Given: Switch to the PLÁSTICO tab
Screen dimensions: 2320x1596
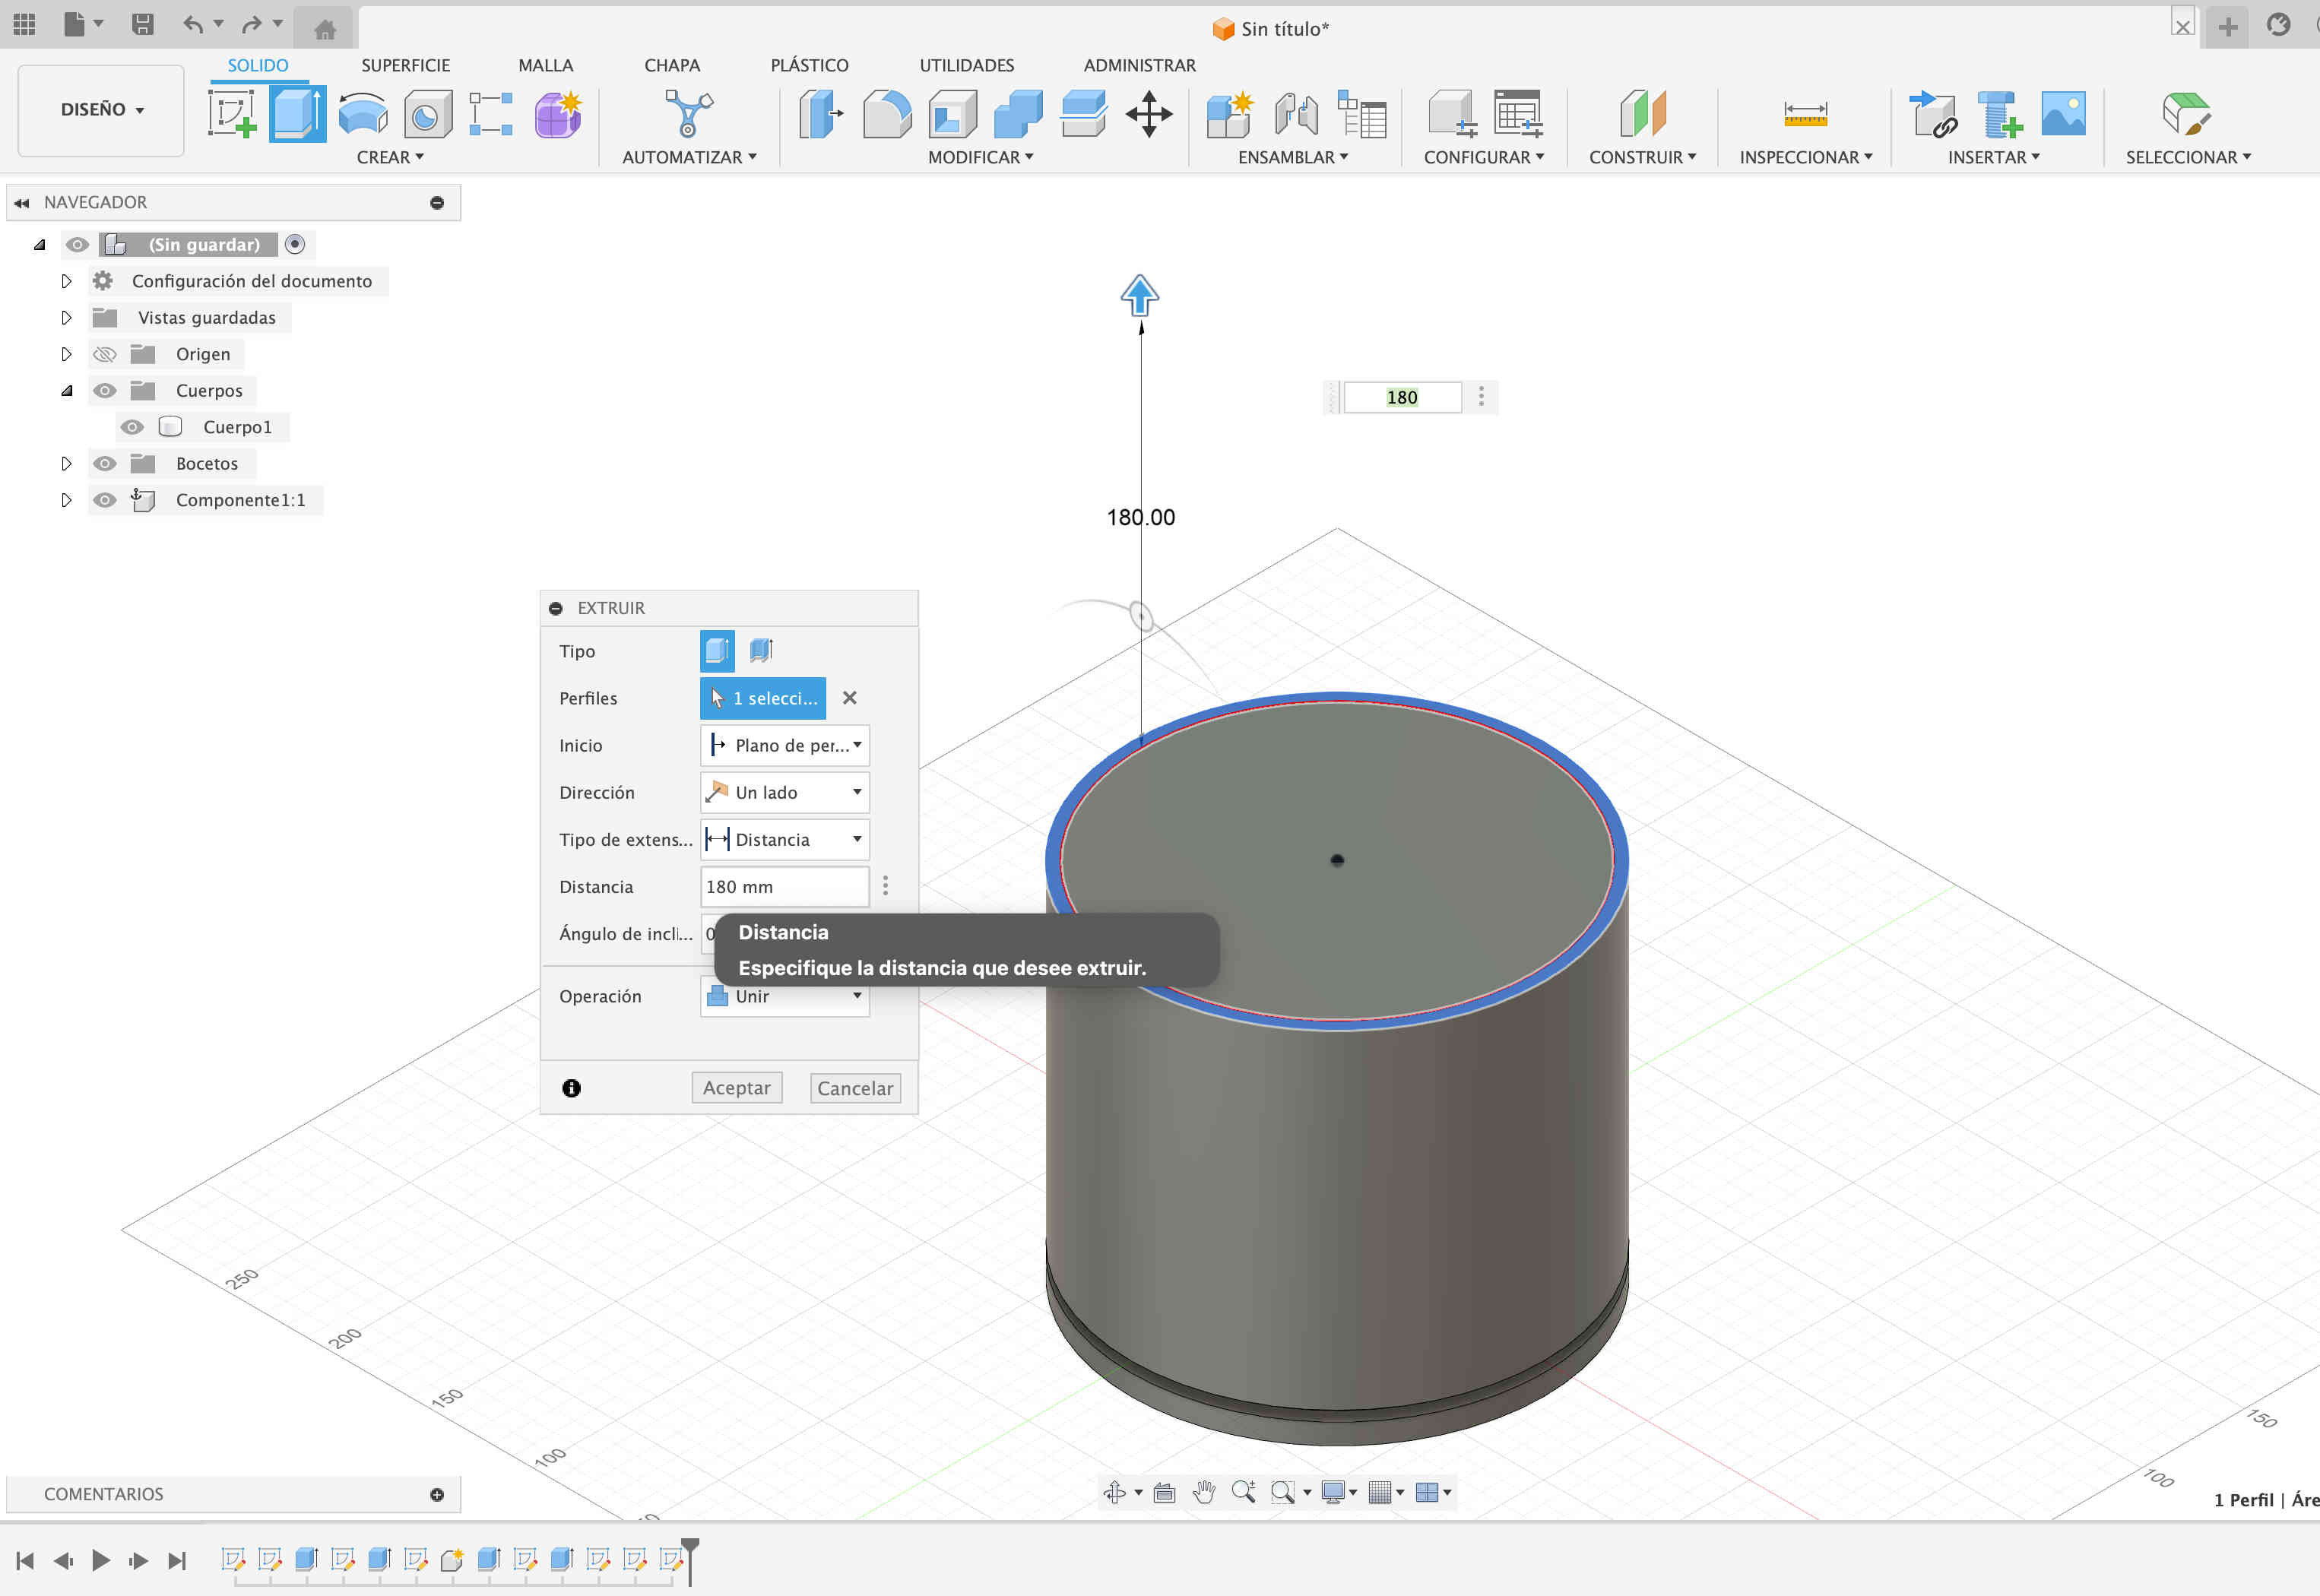Looking at the screenshot, I should 809,65.
